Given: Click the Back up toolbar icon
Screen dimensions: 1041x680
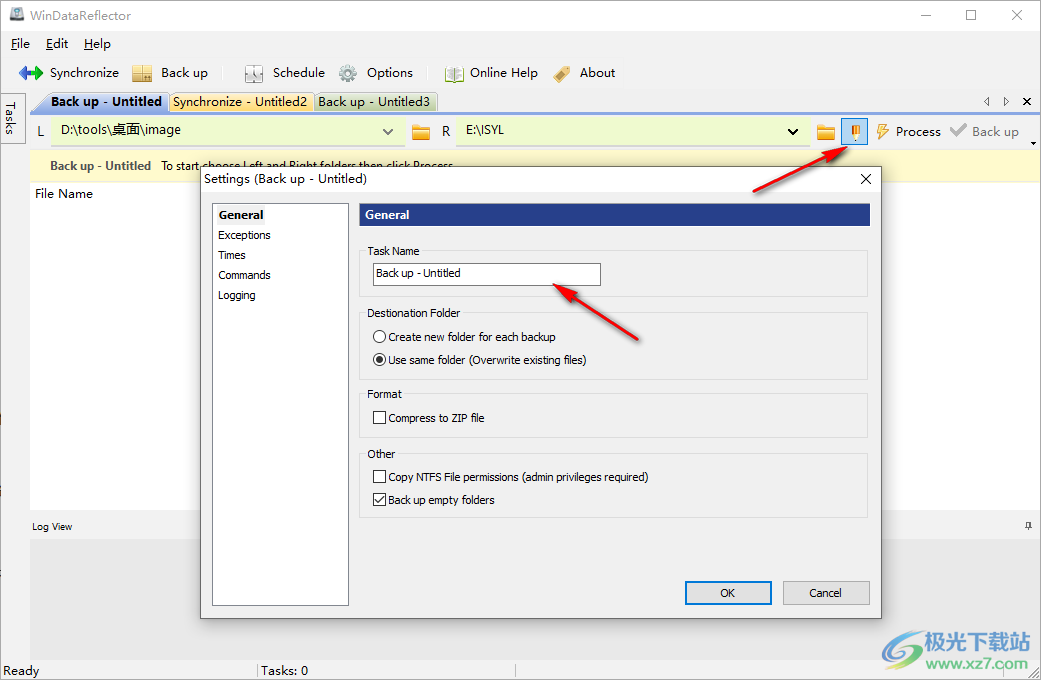Looking at the screenshot, I should (x=143, y=73).
